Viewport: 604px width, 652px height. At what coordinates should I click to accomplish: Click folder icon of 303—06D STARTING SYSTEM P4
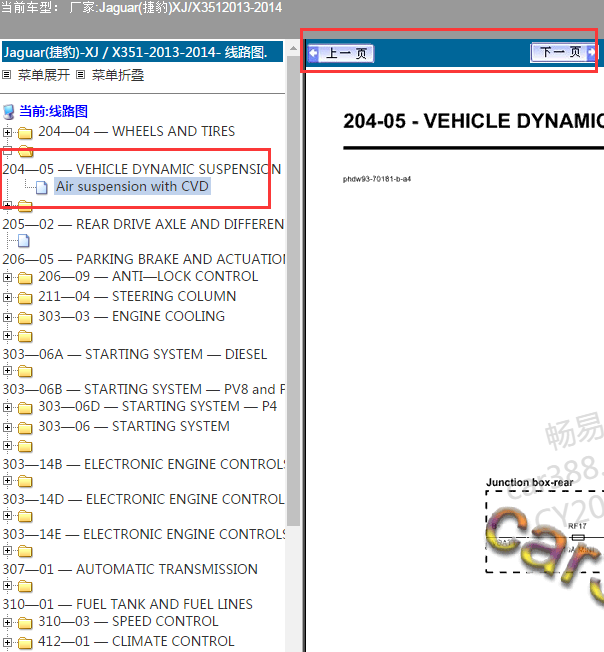click(25, 408)
